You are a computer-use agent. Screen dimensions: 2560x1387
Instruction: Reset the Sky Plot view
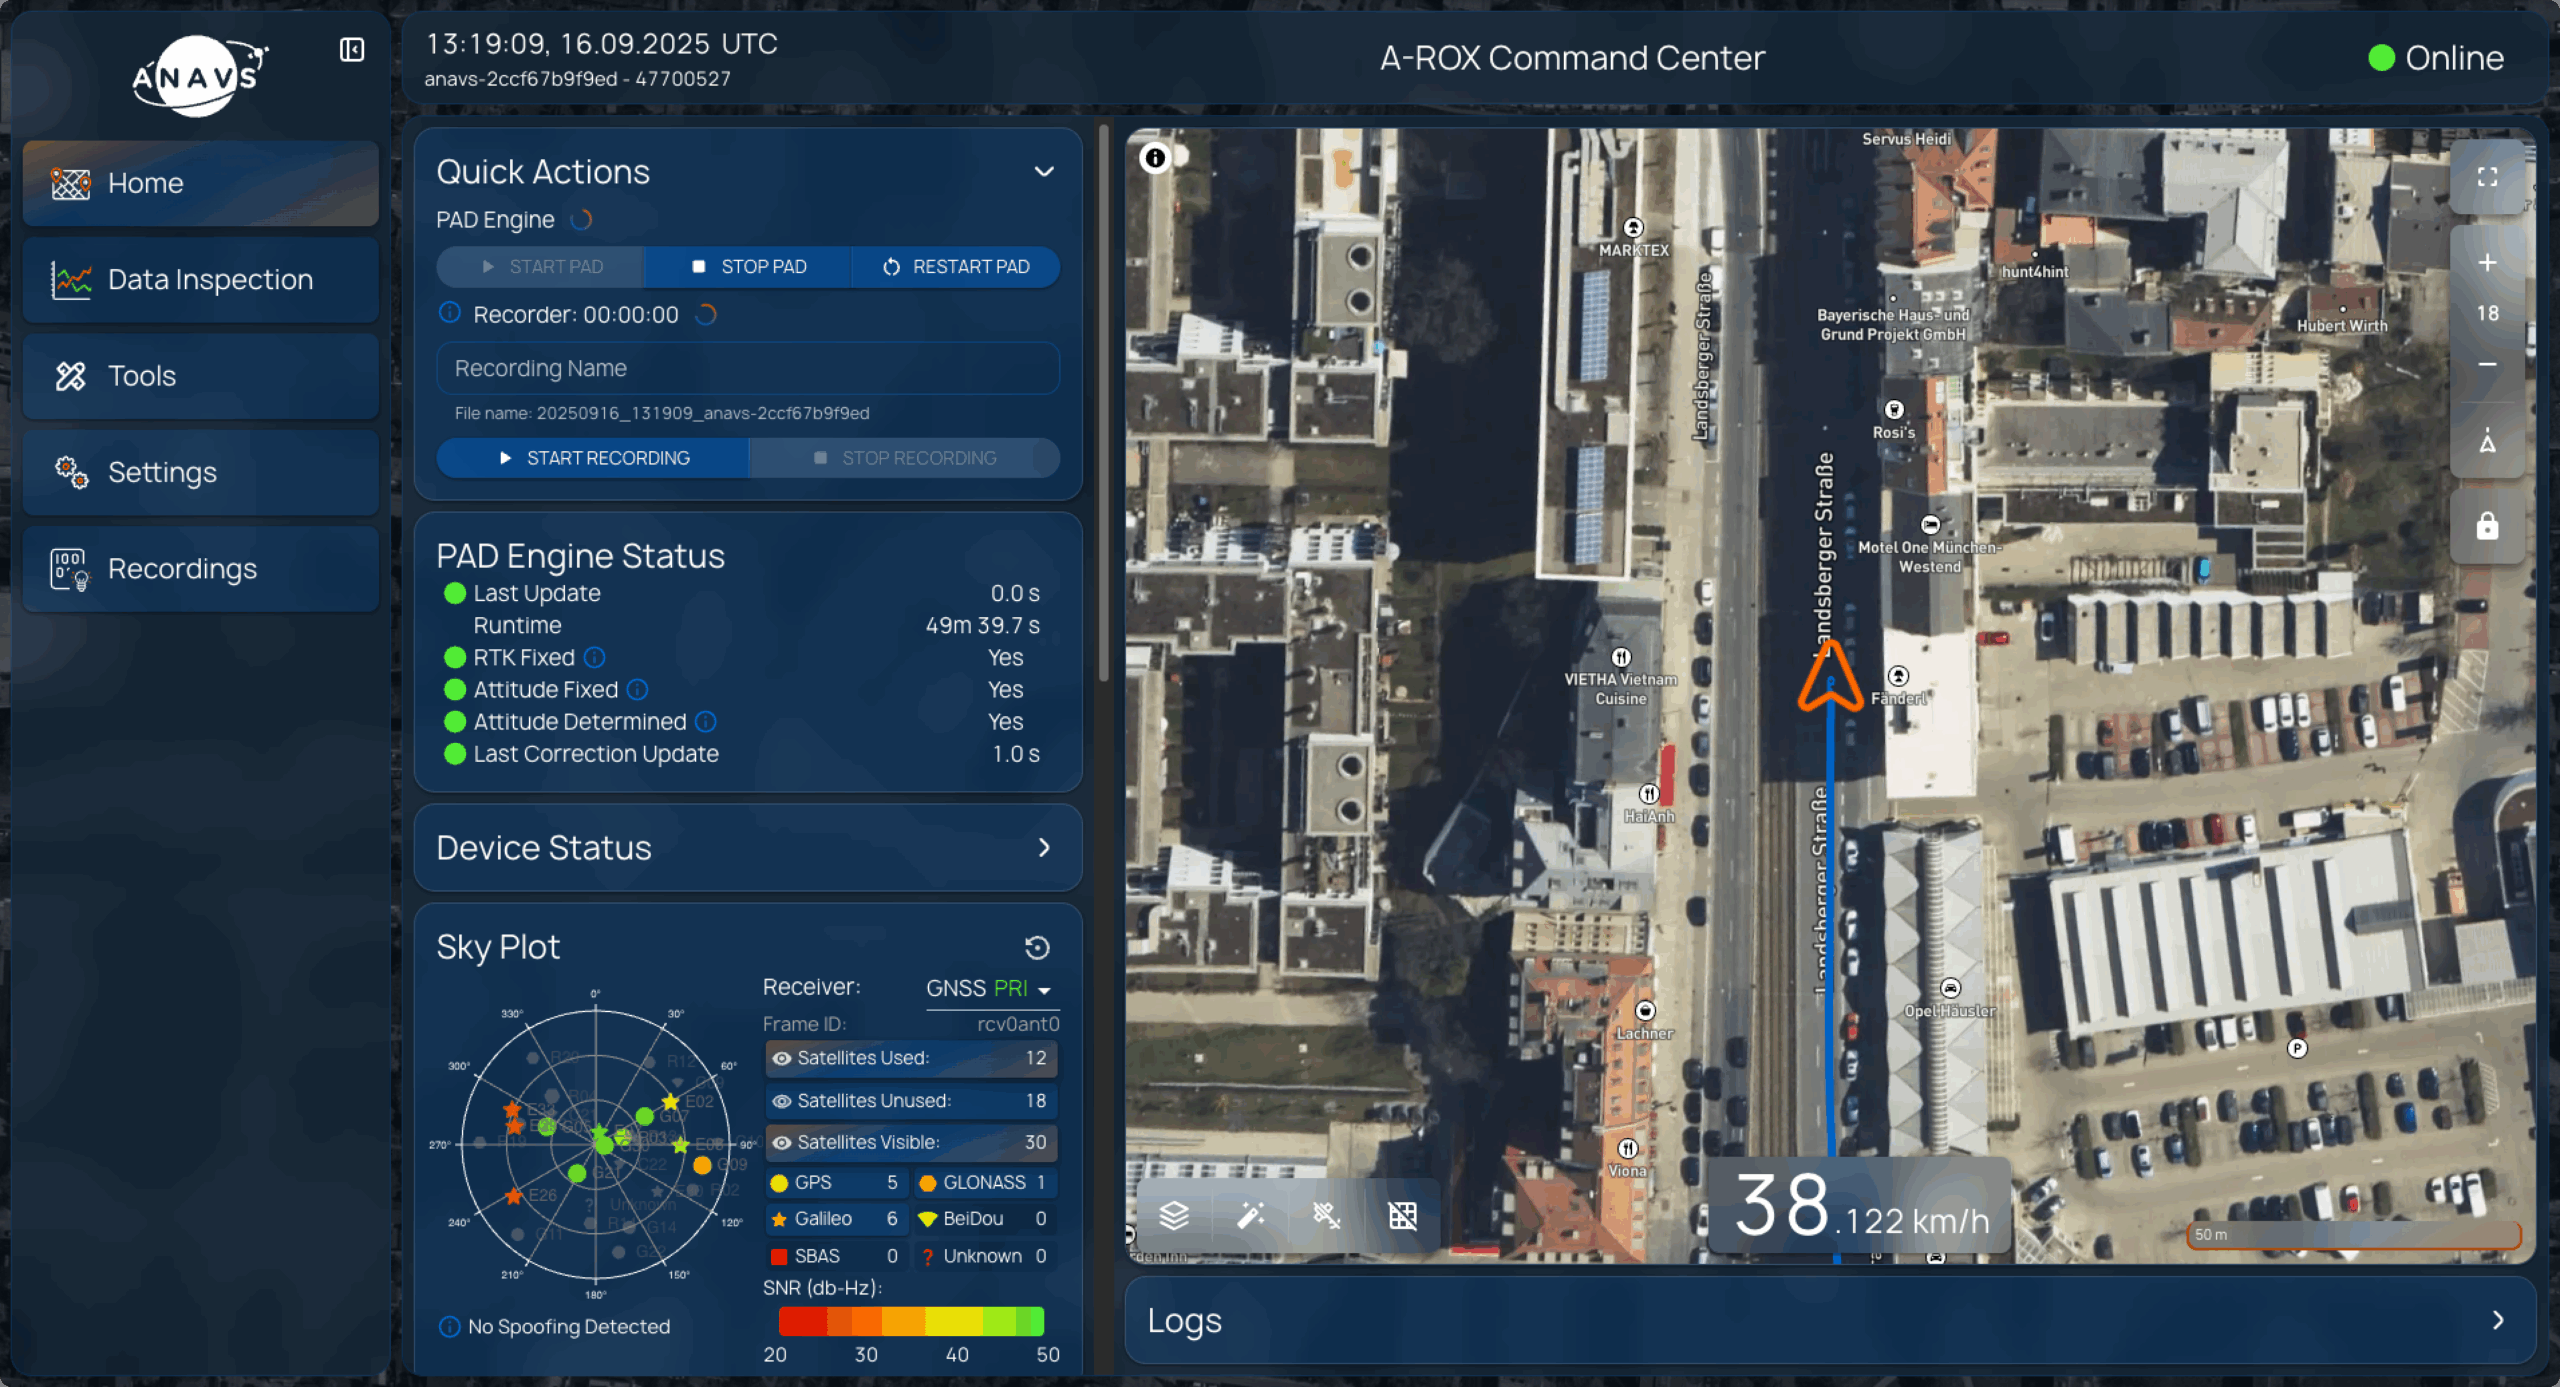tap(1037, 947)
